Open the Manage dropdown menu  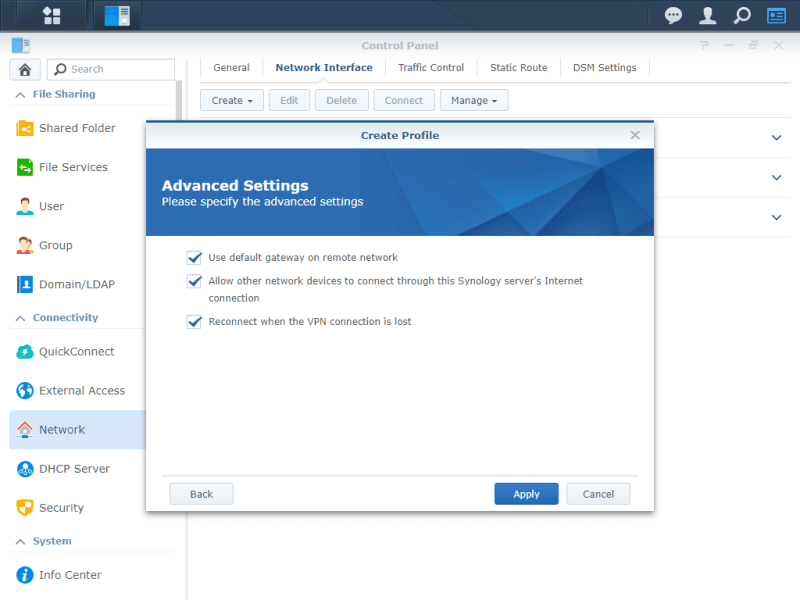click(474, 100)
